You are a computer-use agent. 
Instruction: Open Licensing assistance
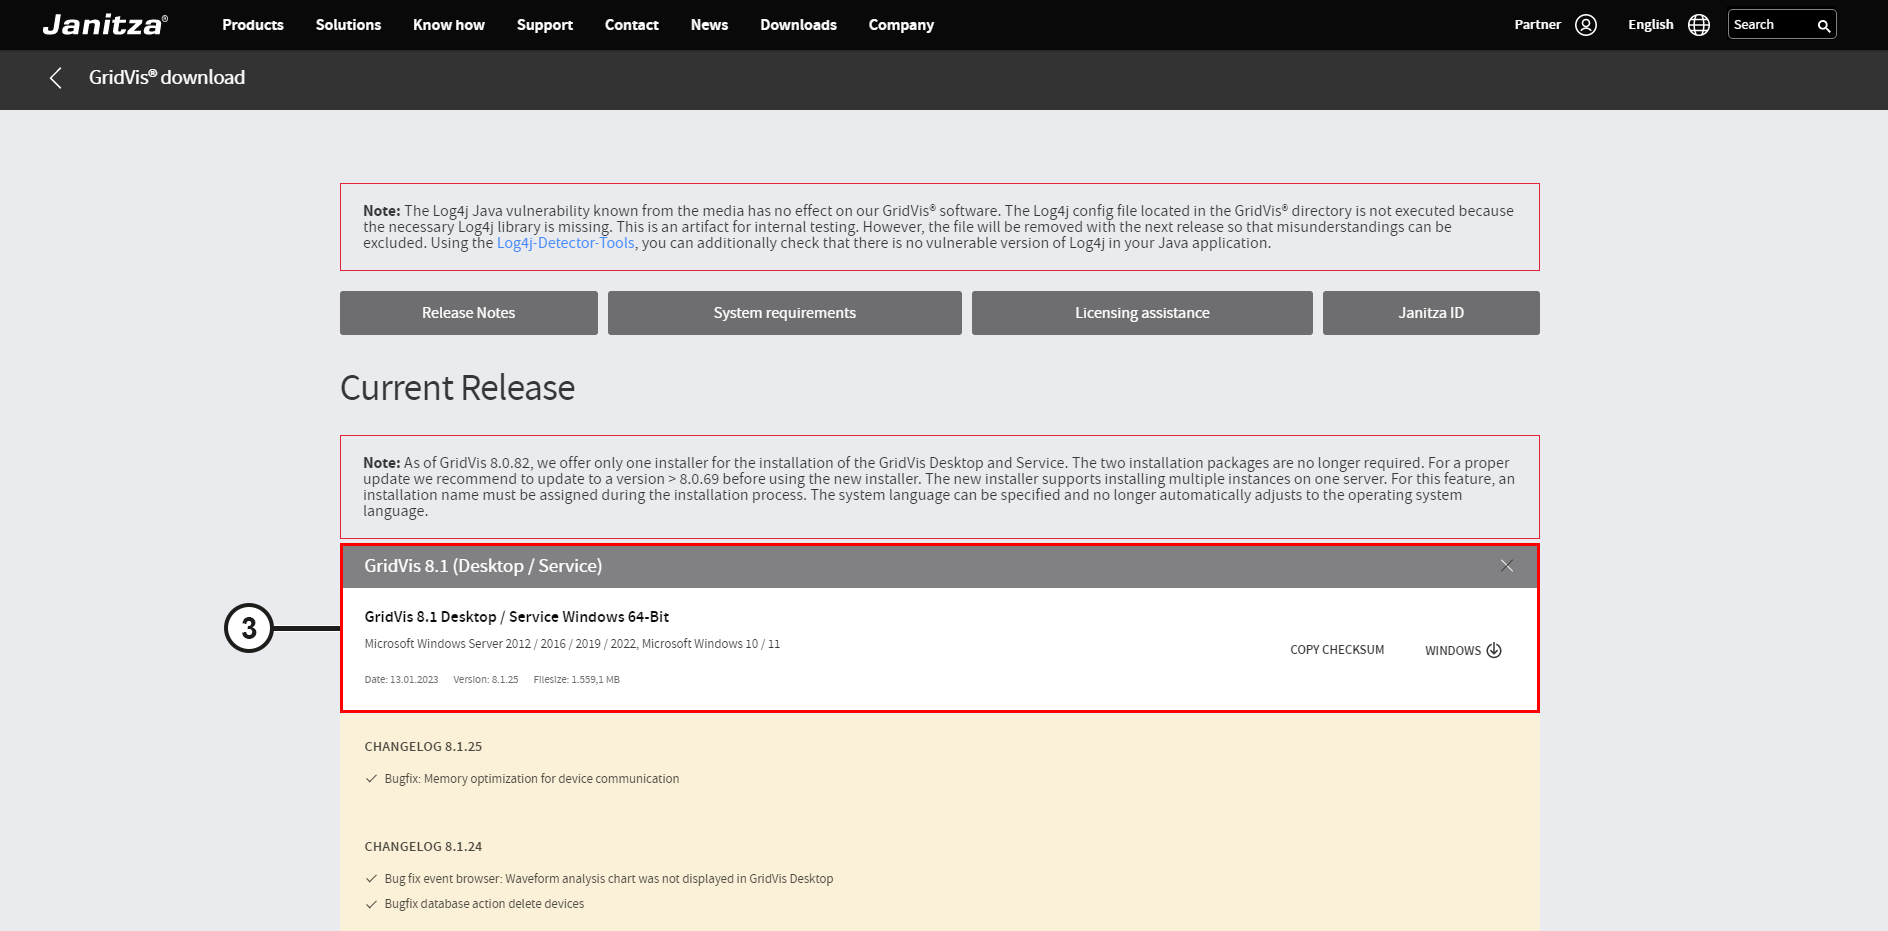point(1142,313)
